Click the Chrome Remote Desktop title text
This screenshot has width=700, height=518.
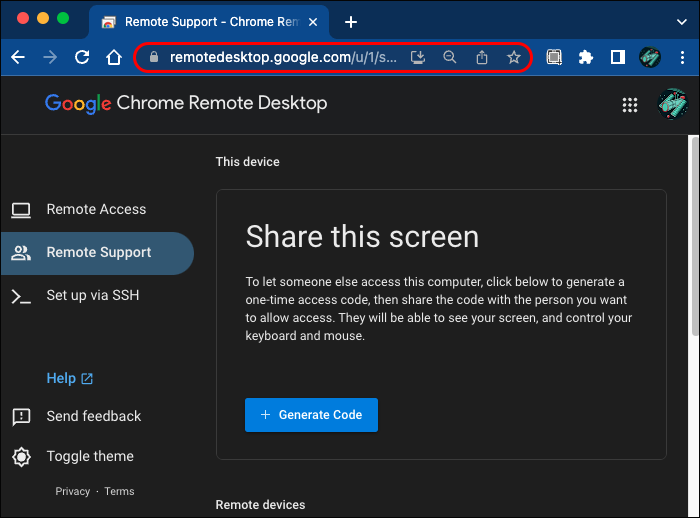[222, 103]
